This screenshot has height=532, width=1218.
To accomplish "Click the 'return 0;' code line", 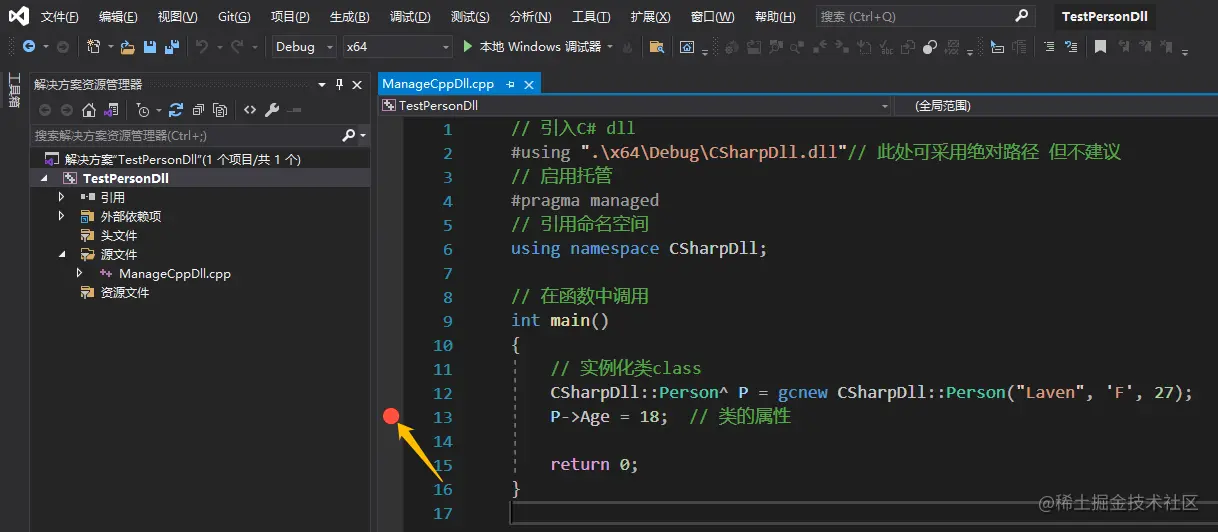I will click(594, 464).
